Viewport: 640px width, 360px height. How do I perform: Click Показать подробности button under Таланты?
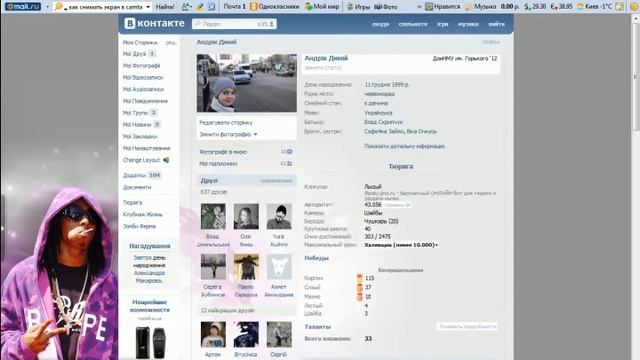tap(467, 327)
